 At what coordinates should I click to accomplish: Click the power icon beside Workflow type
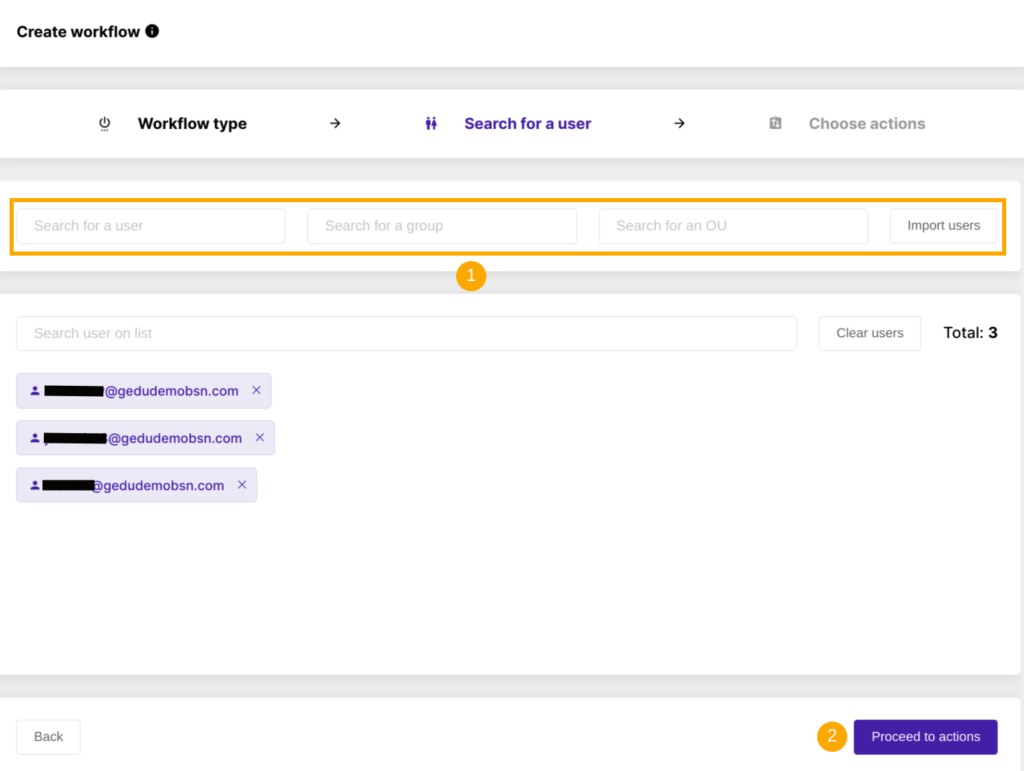coord(105,124)
